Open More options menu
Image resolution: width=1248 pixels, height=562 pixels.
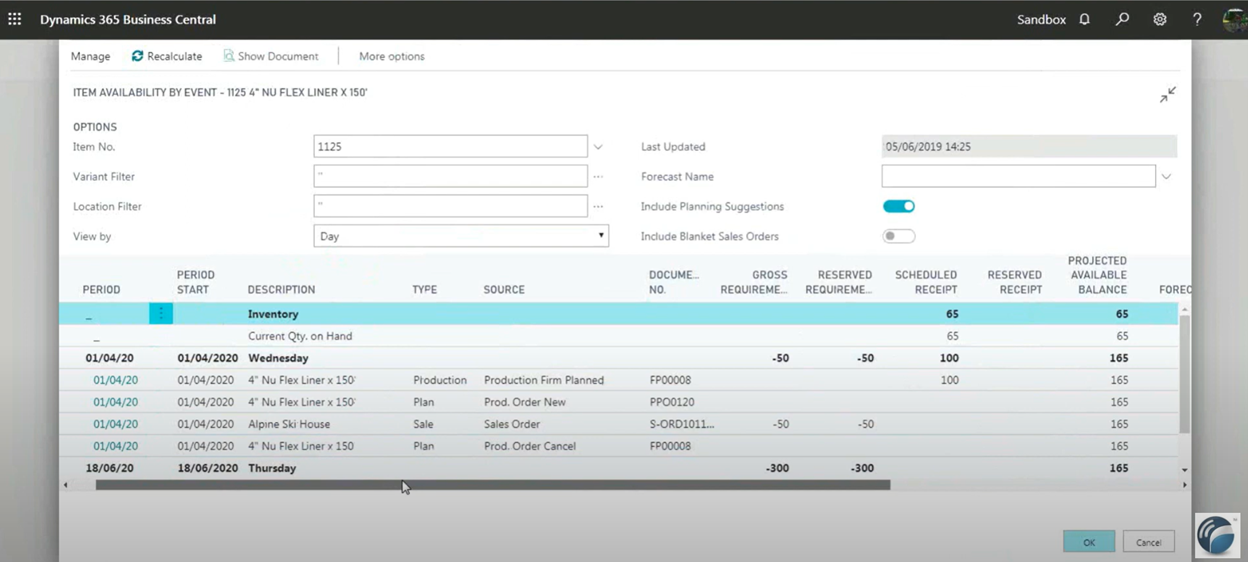[x=392, y=56]
